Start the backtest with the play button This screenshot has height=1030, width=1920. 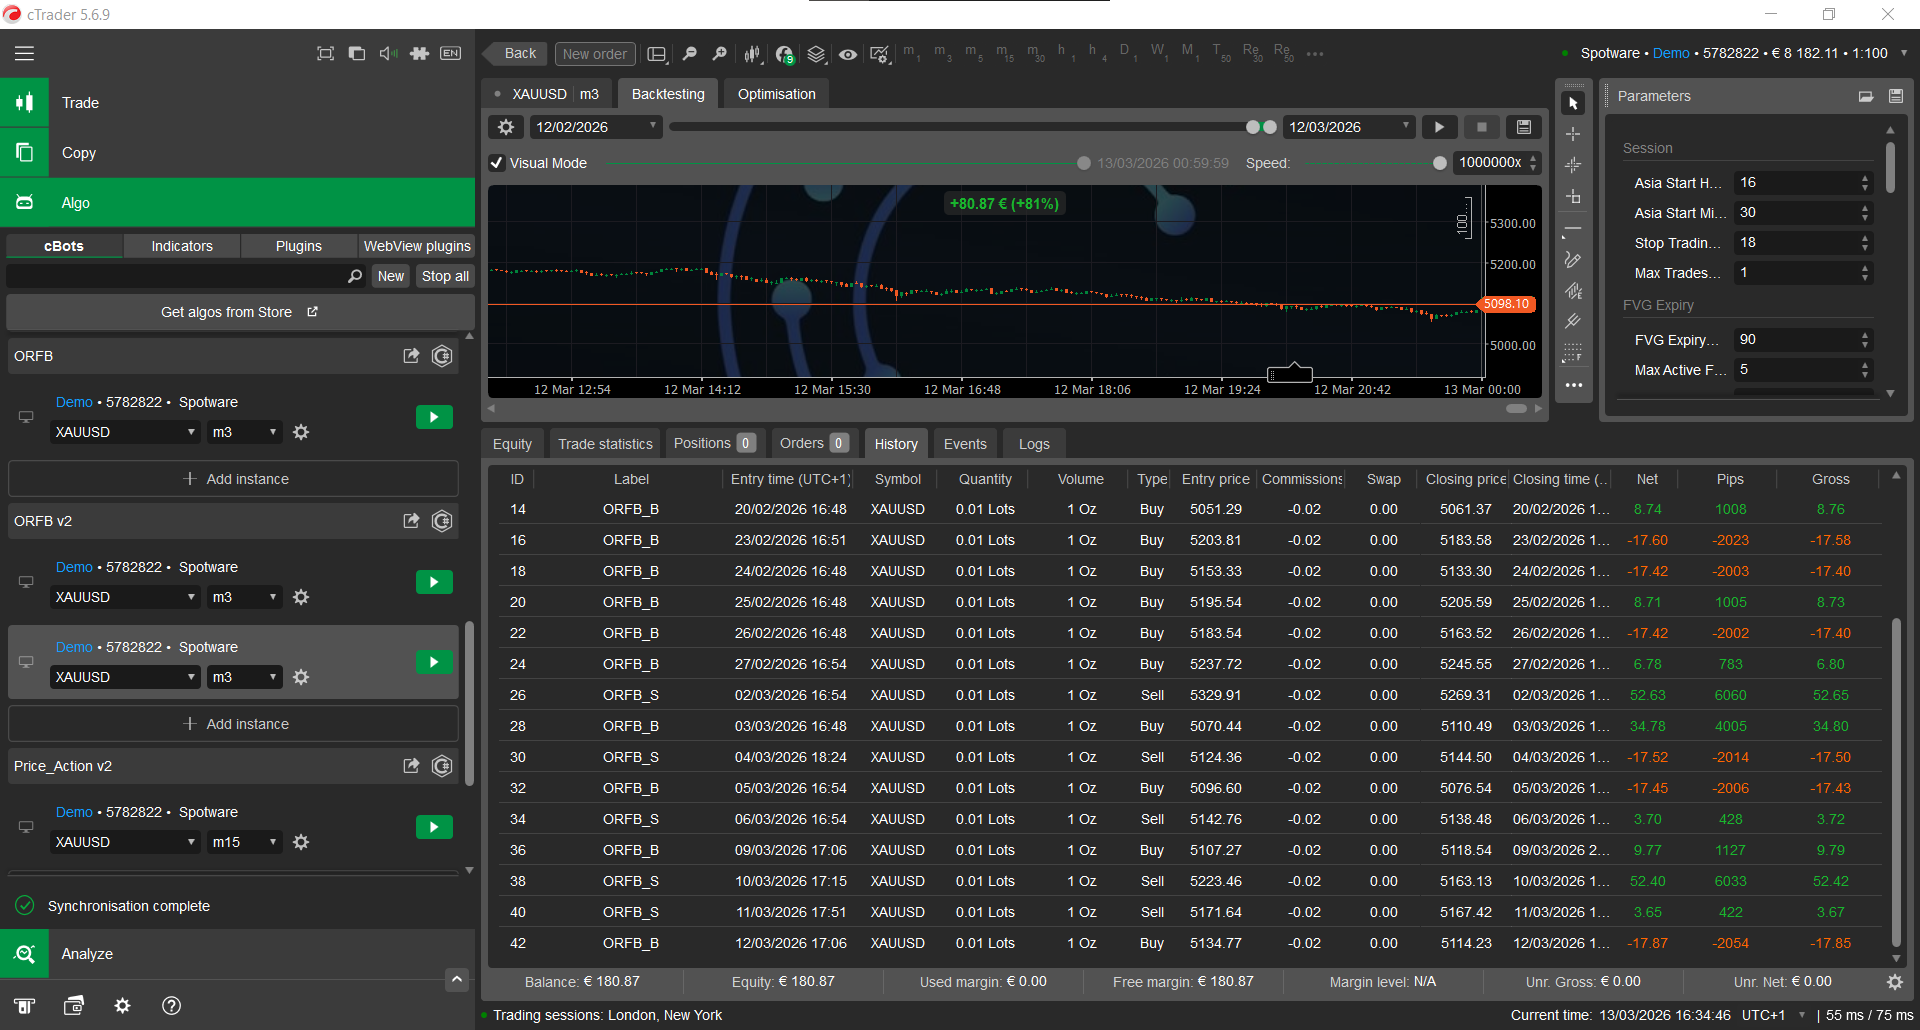pyautogui.click(x=1439, y=127)
